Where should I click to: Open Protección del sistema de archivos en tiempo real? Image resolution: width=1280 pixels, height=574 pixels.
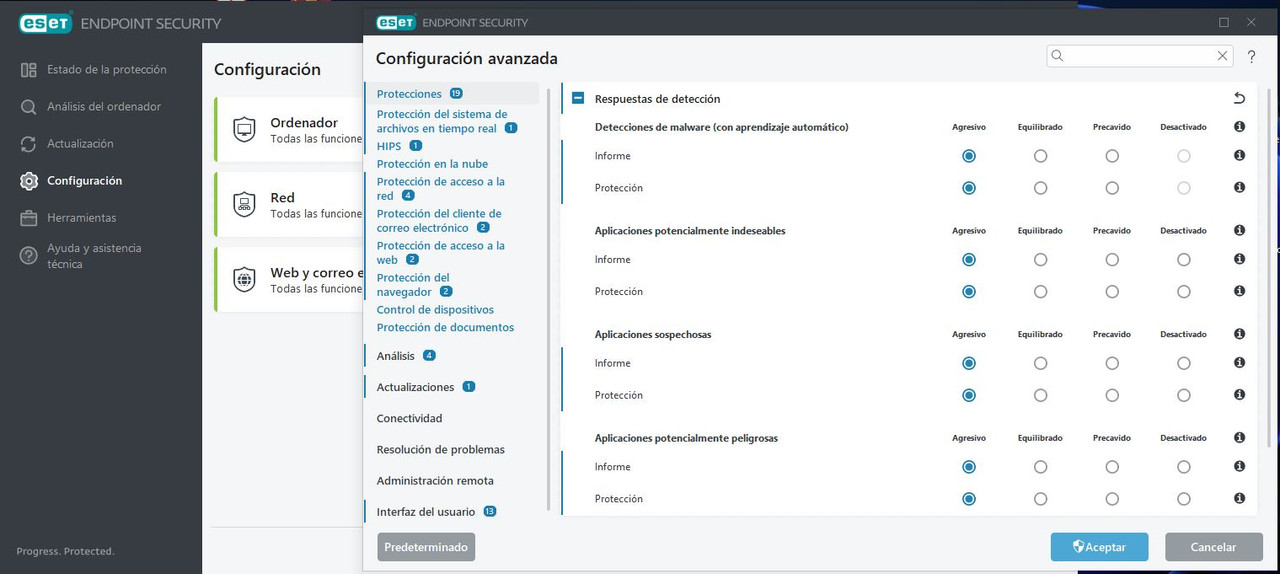[x=442, y=121]
